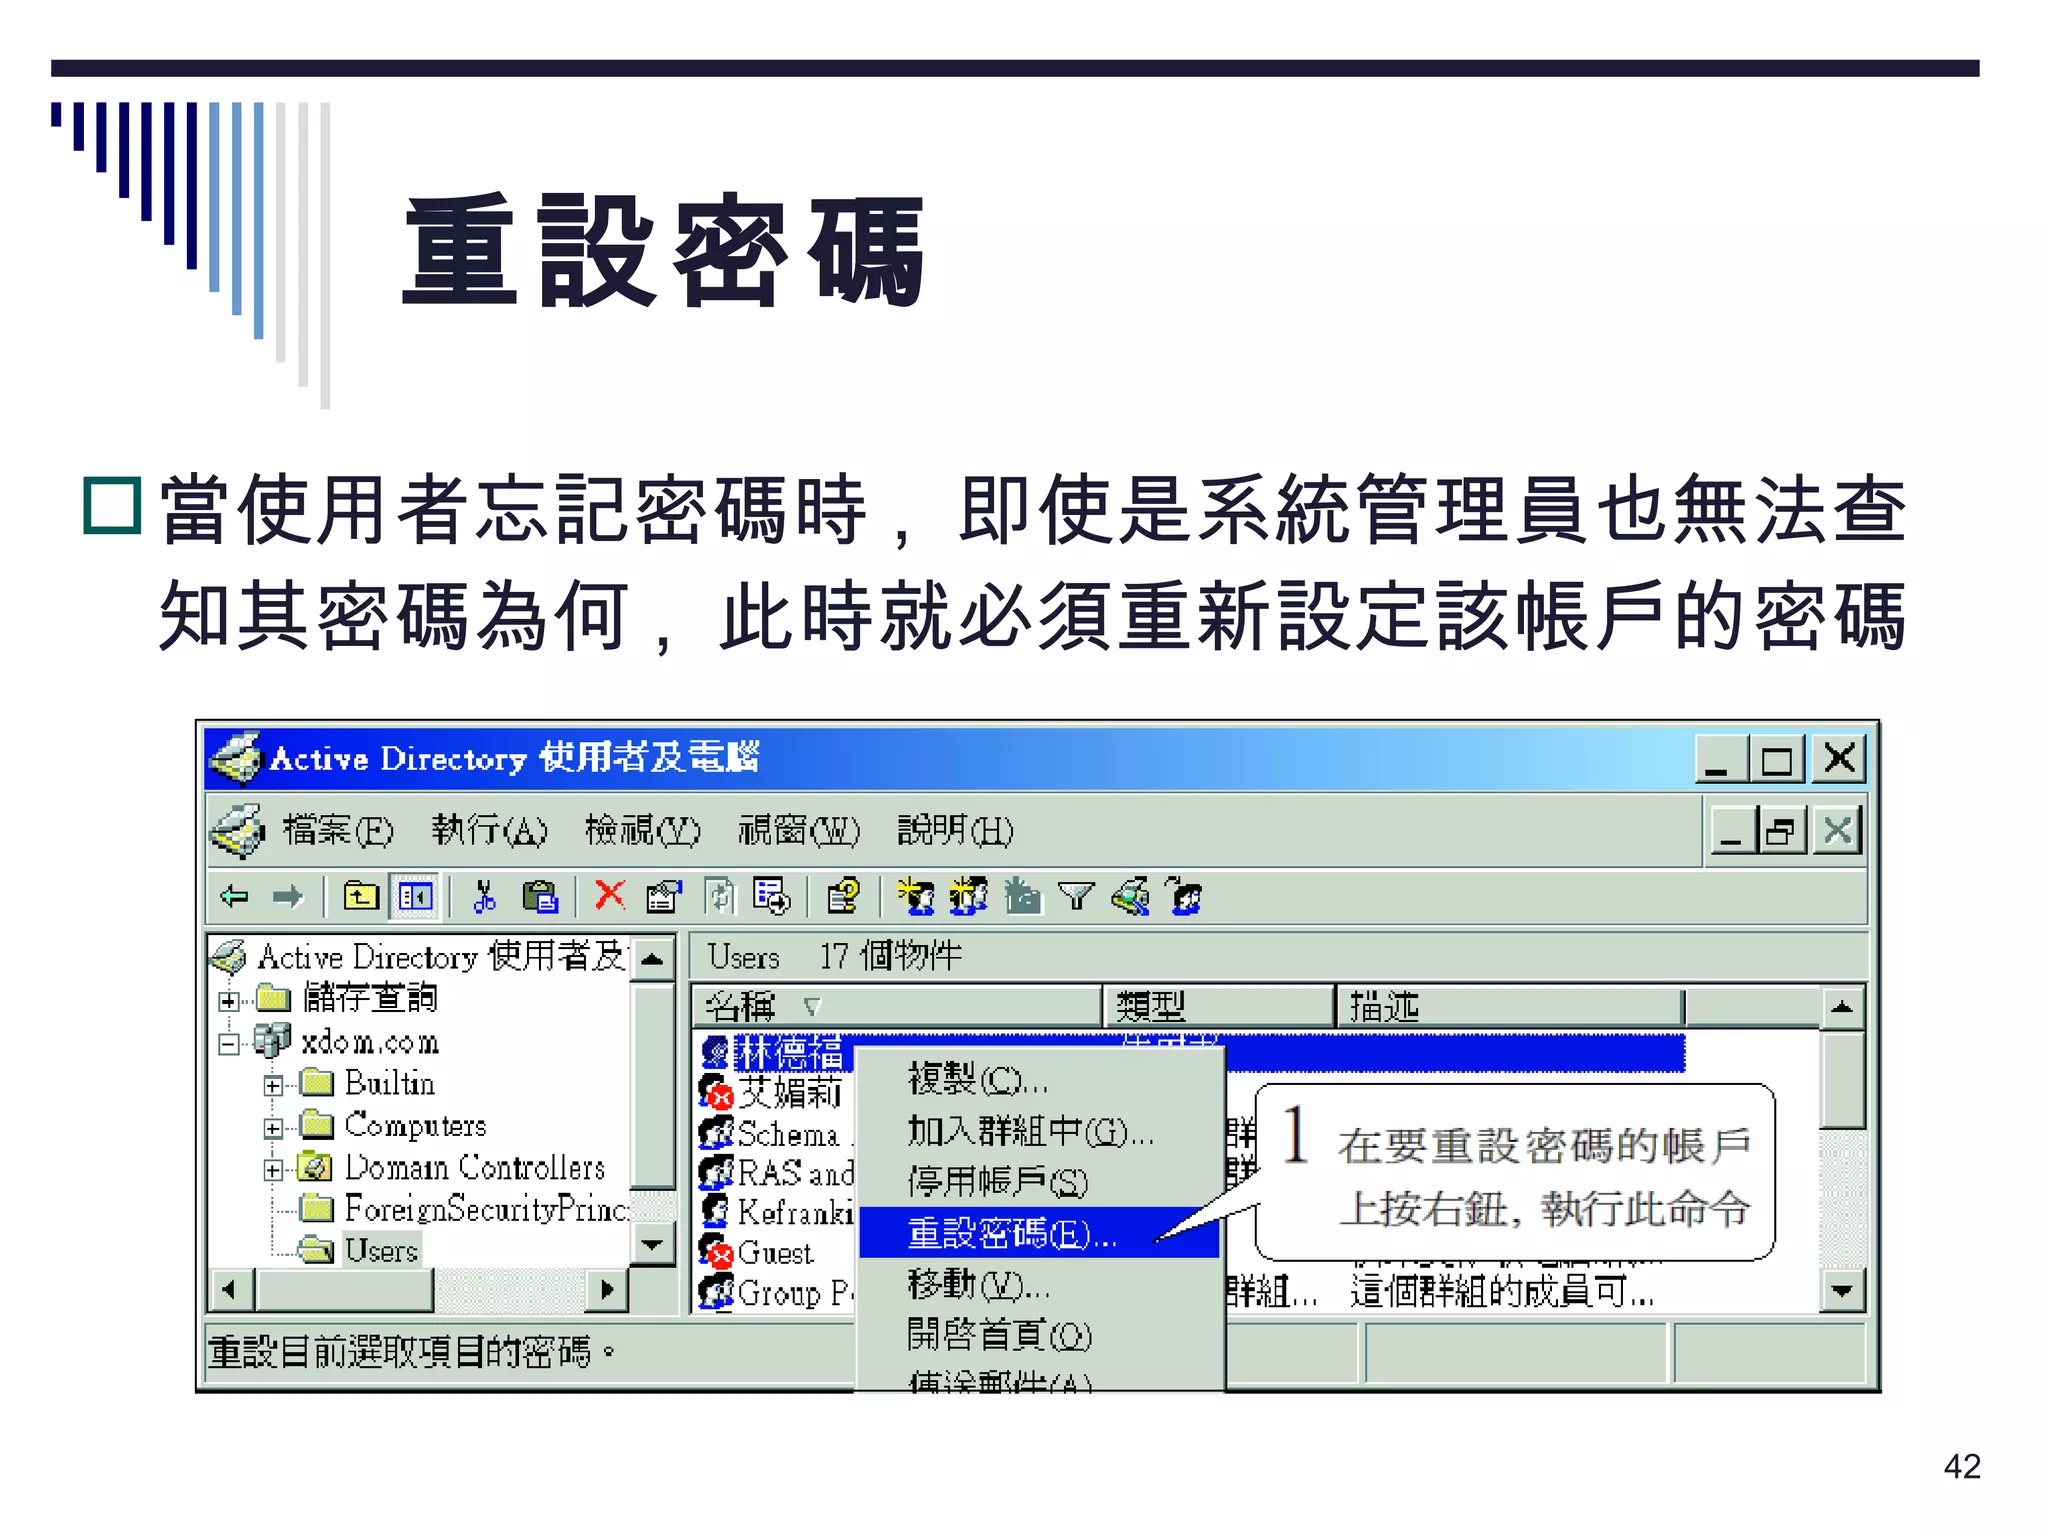This screenshot has width=2048, height=1536.
Task: Expand the Computers folder node
Action: click(272, 1128)
